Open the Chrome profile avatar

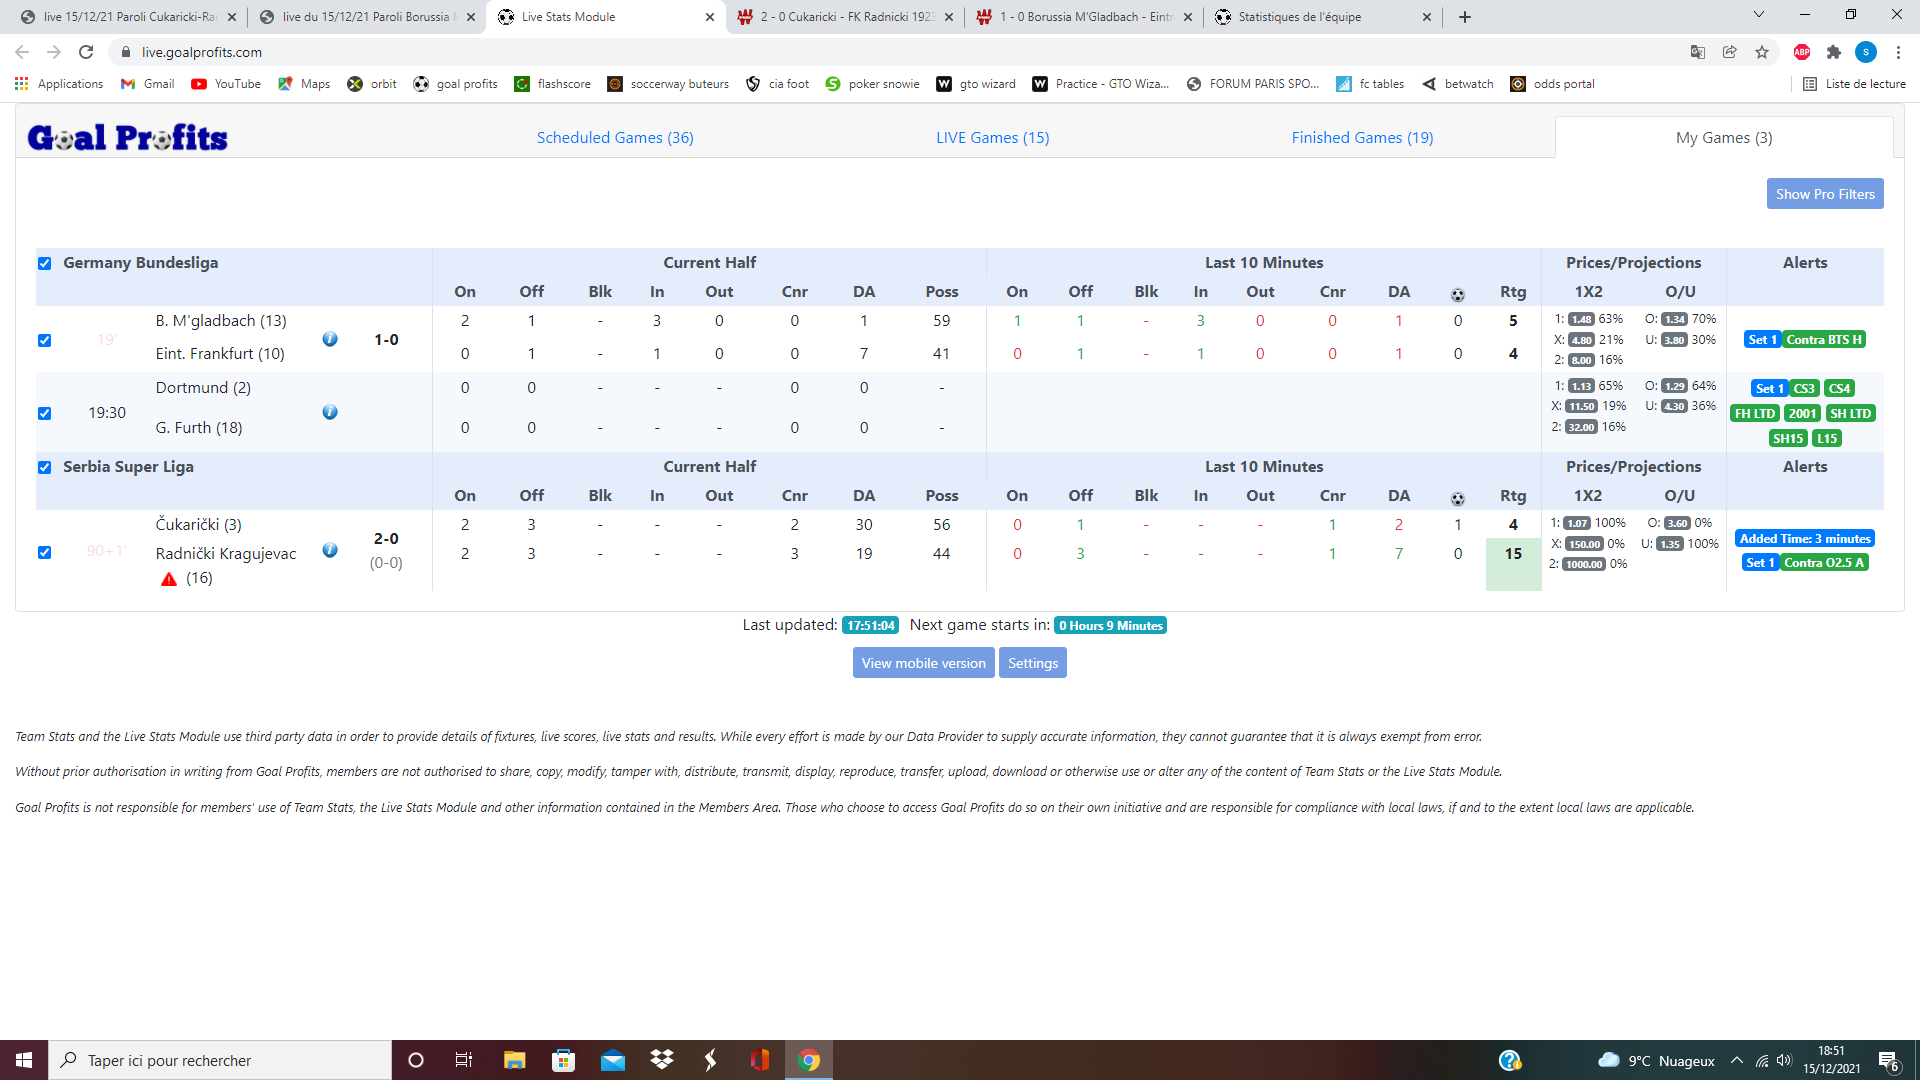(x=1866, y=52)
